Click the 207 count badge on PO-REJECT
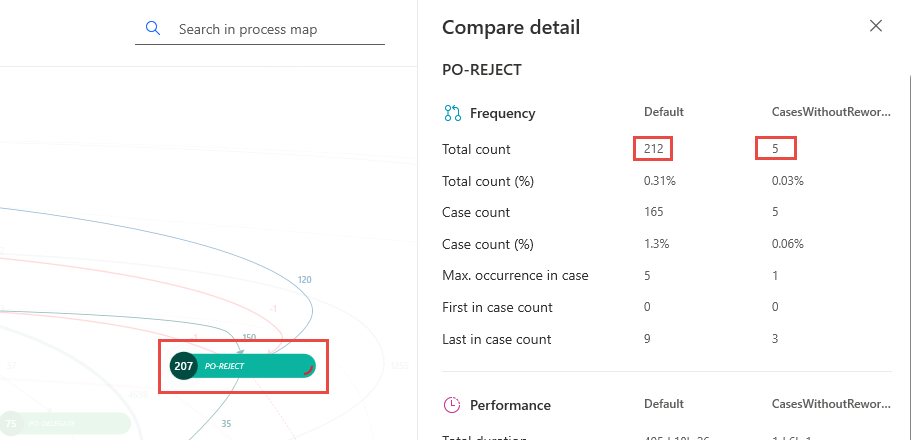The width and height of the screenshot is (911, 440). tap(183, 366)
